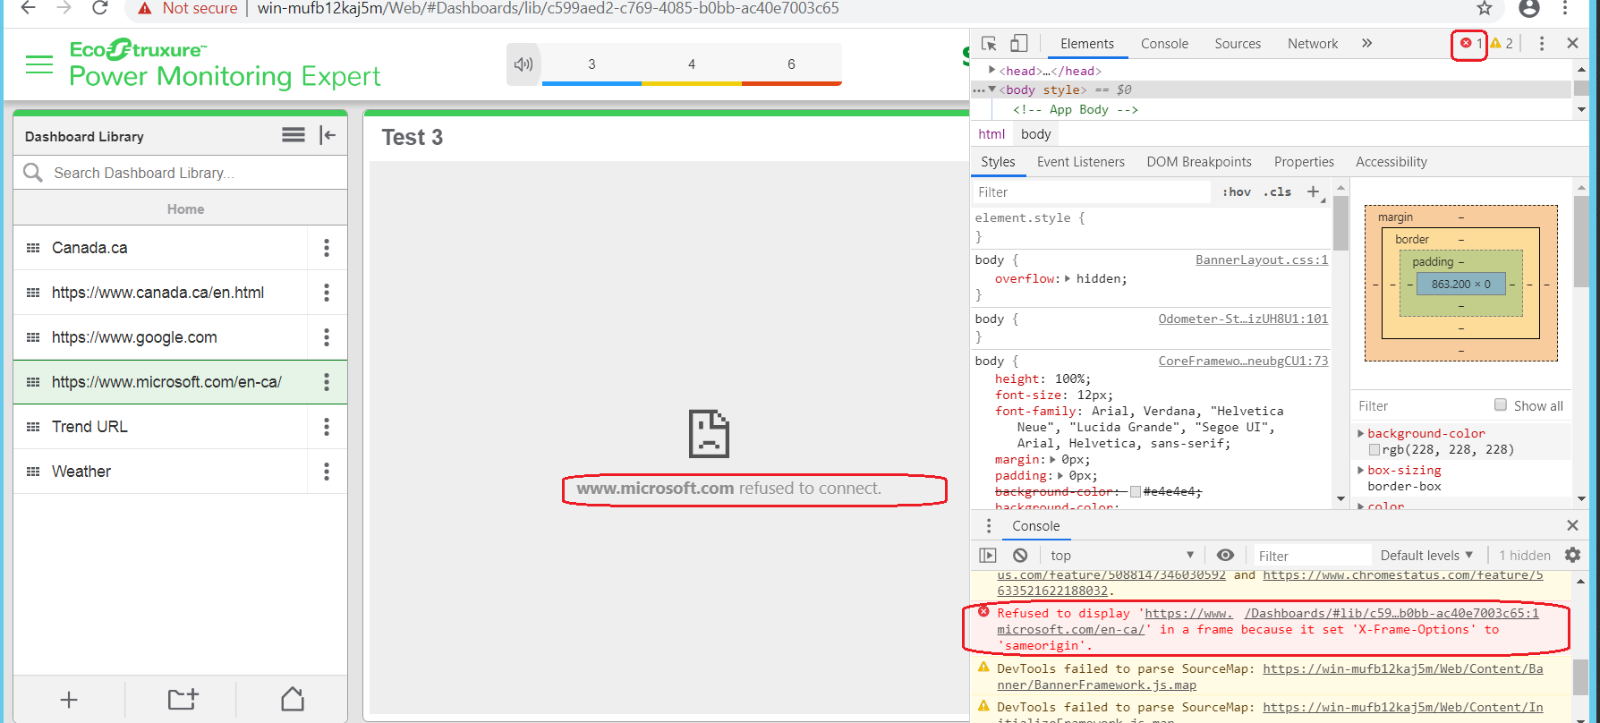1600x723 pixels.
Task: Open the BannerLayout.css:1 source link
Action: pos(1262,260)
